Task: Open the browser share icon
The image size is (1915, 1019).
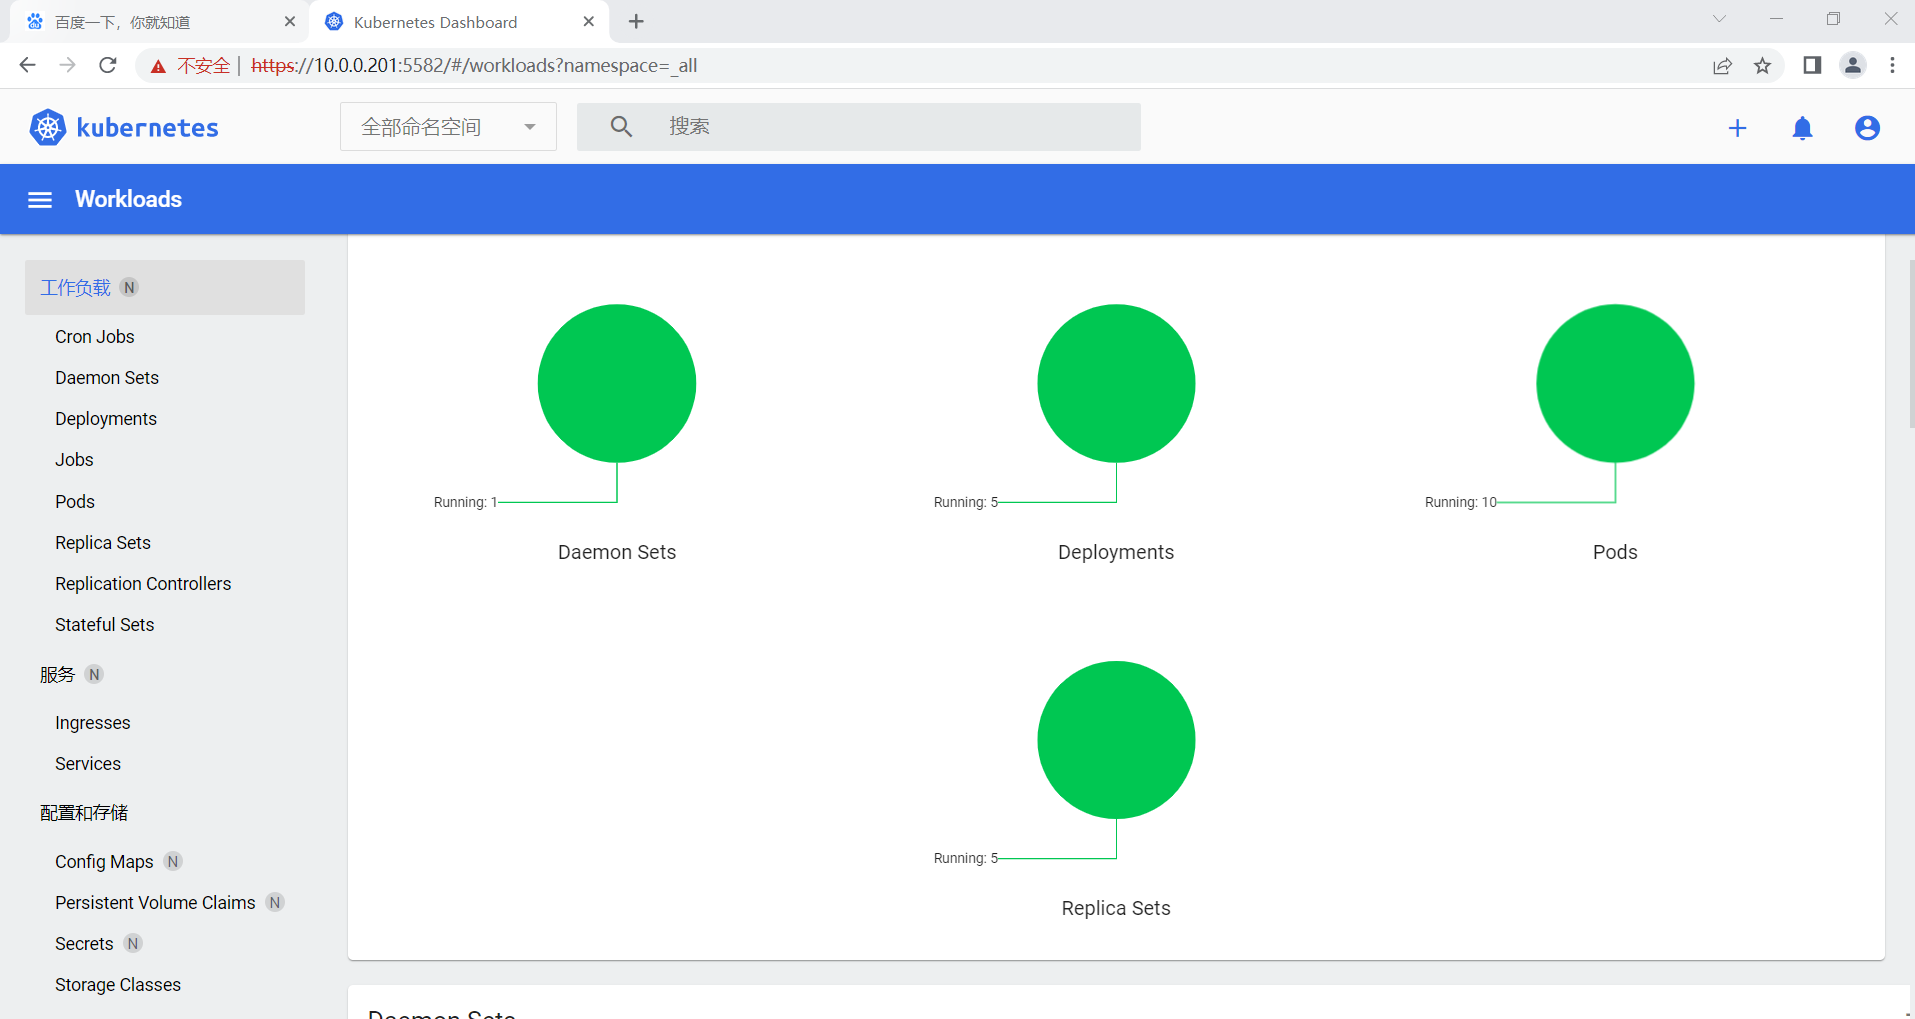Action: pyautogui.click(x=1722, y=66)
